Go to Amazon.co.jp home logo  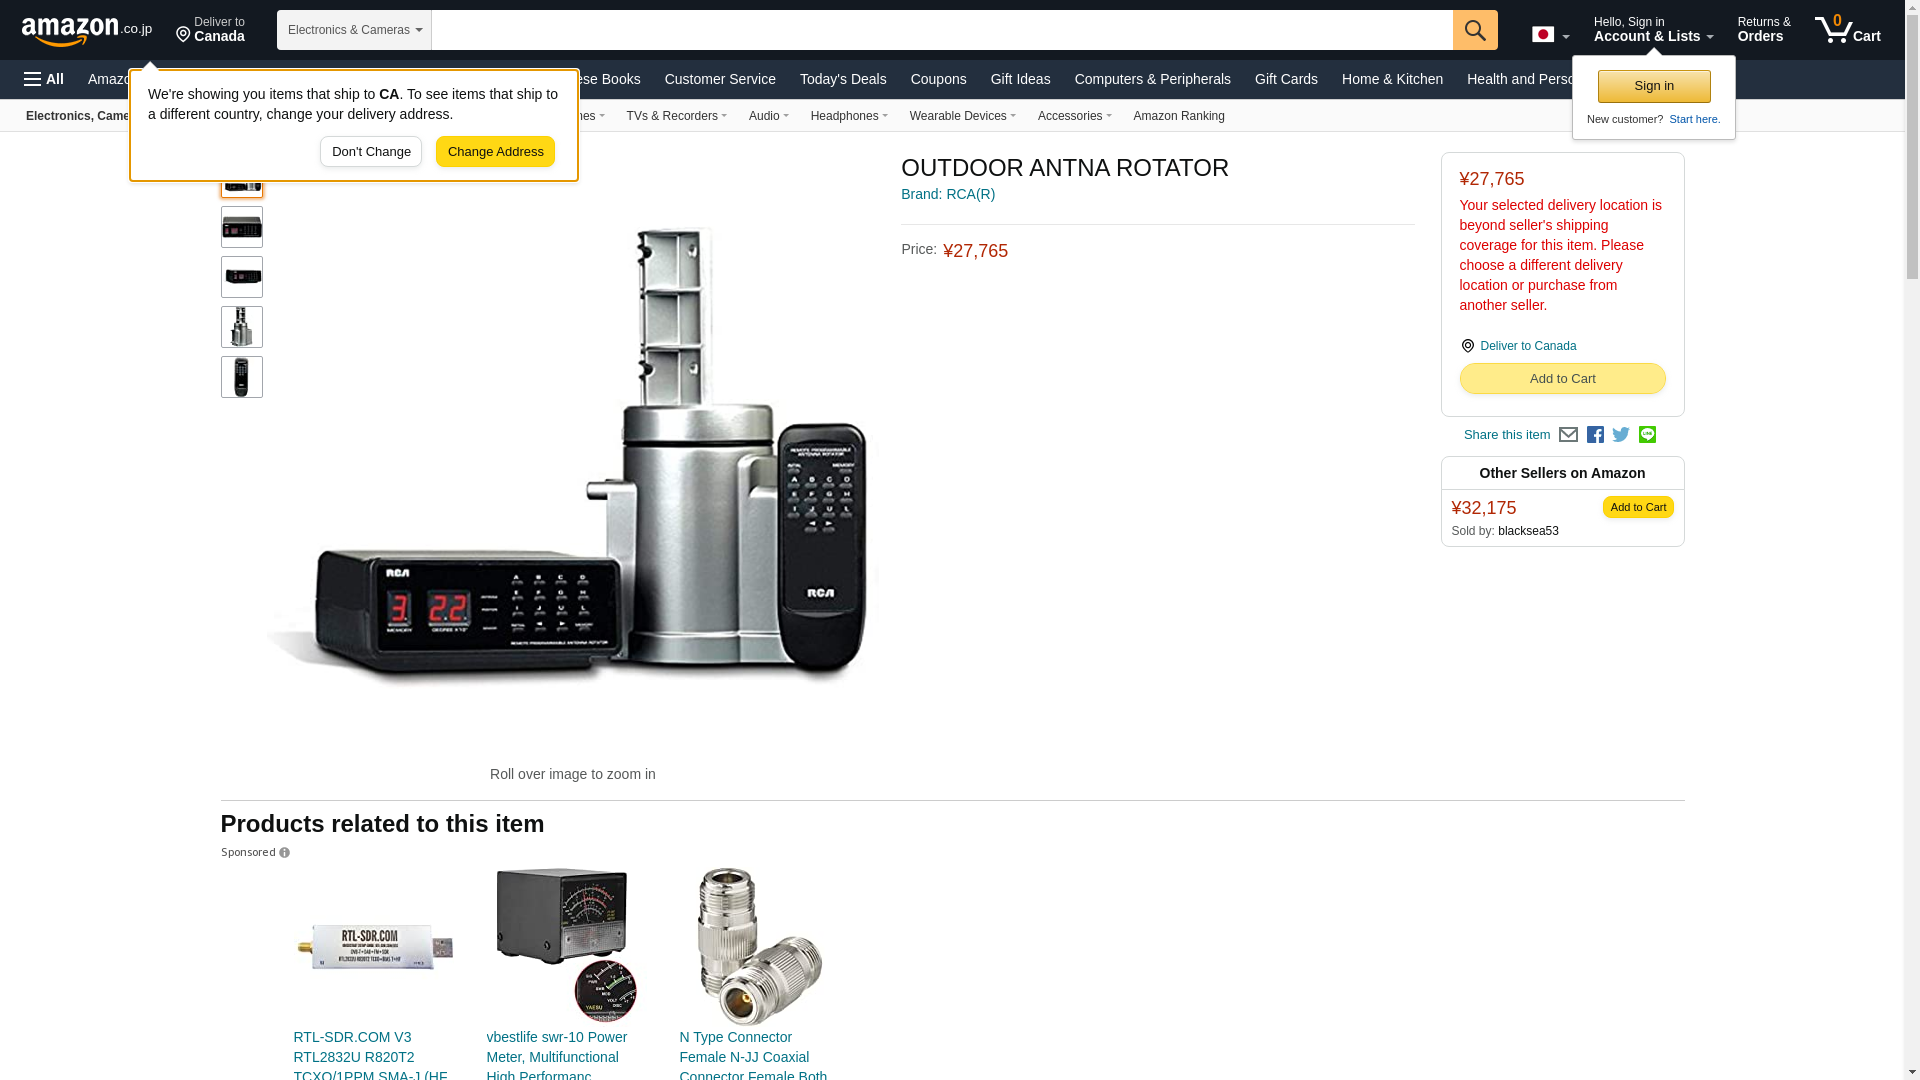(x=87, y=30)
